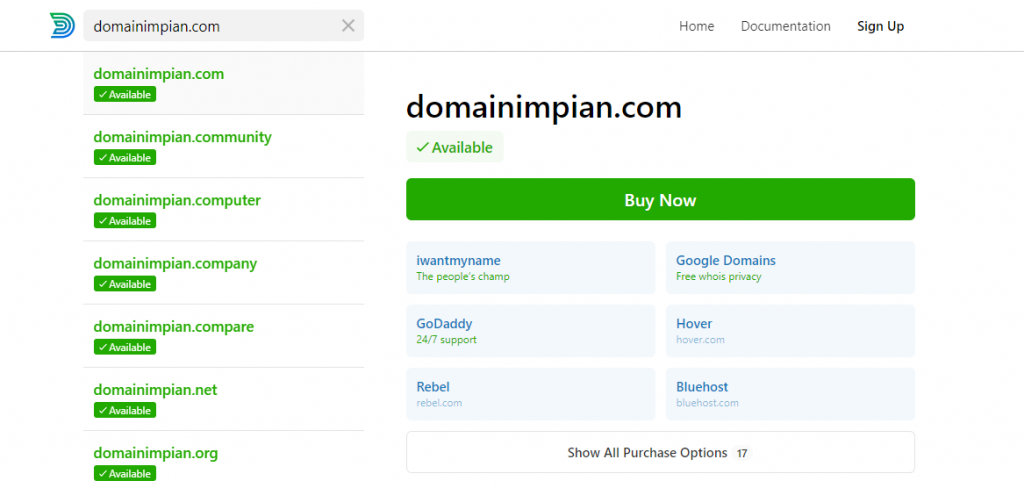Choose Google Domains registrar card
The width and height of the screenshot is (1024, 488).
pyautogui.click(x=790, y=267)
